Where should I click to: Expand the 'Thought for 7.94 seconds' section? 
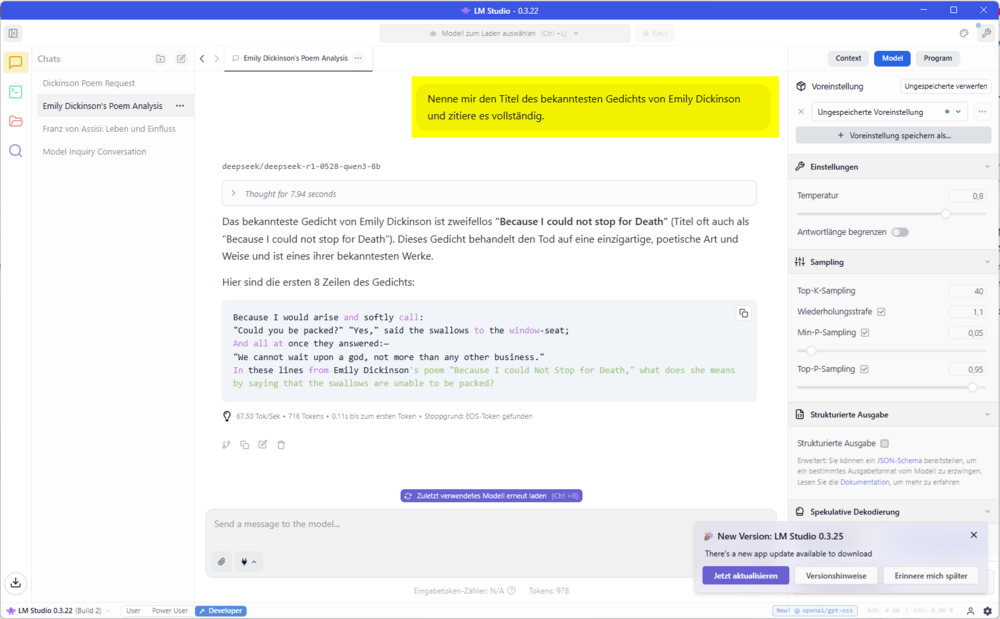(489, 194)
